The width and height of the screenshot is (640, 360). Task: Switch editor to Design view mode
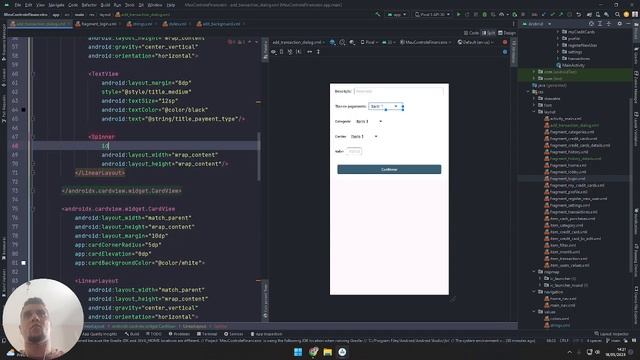click(x=507, y=33)
